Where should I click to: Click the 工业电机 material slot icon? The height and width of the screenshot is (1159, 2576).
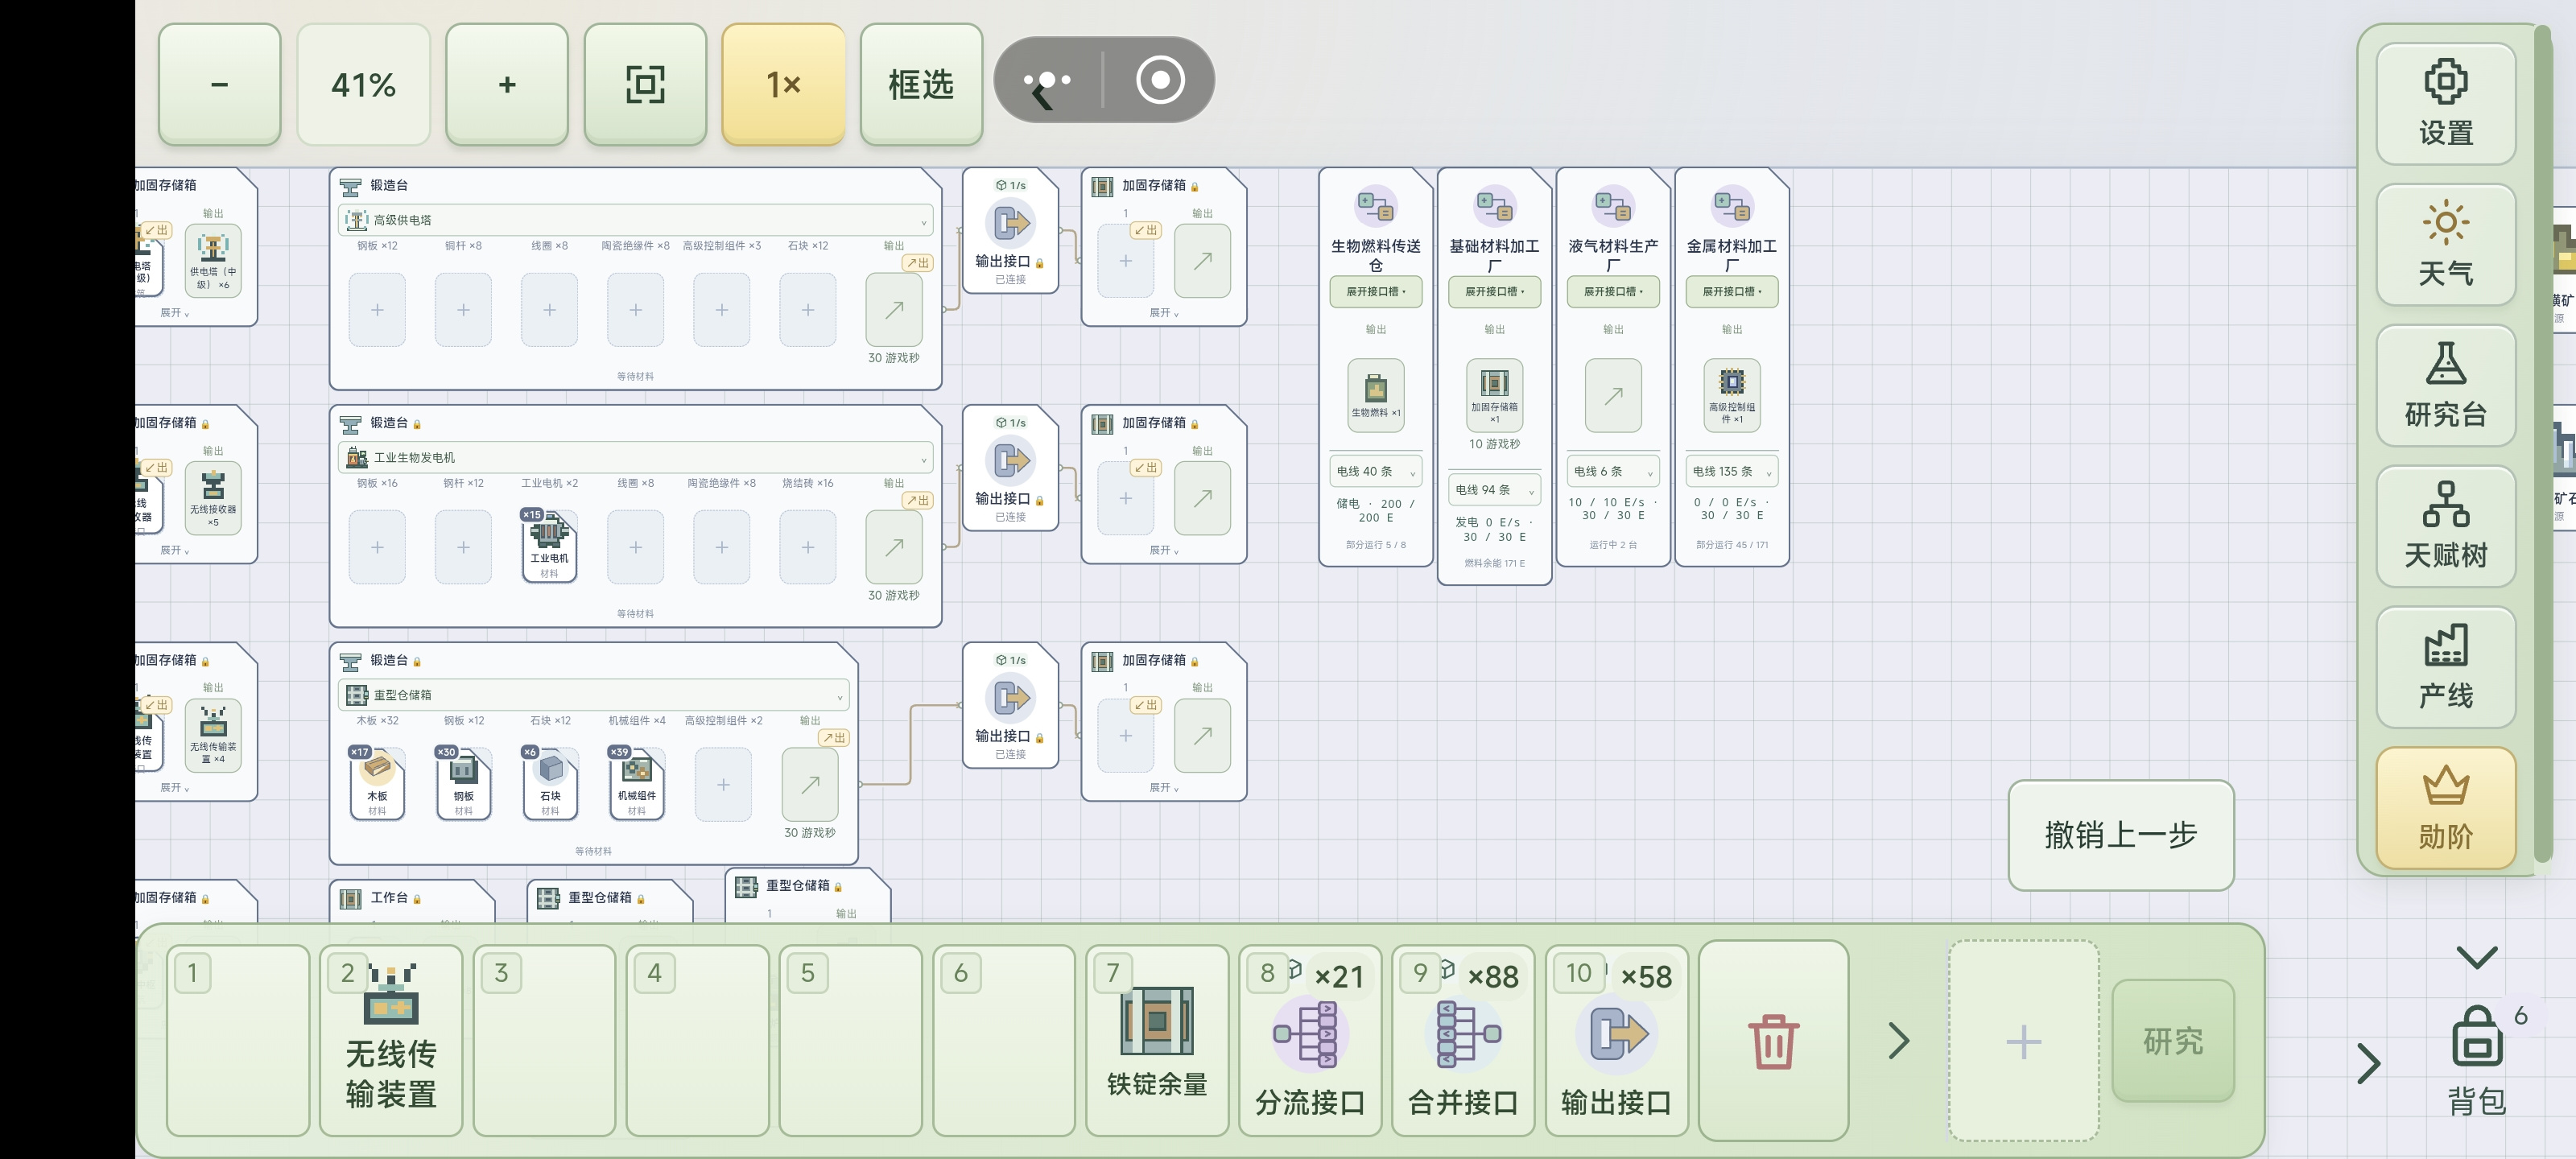click(x=549, y=546)
